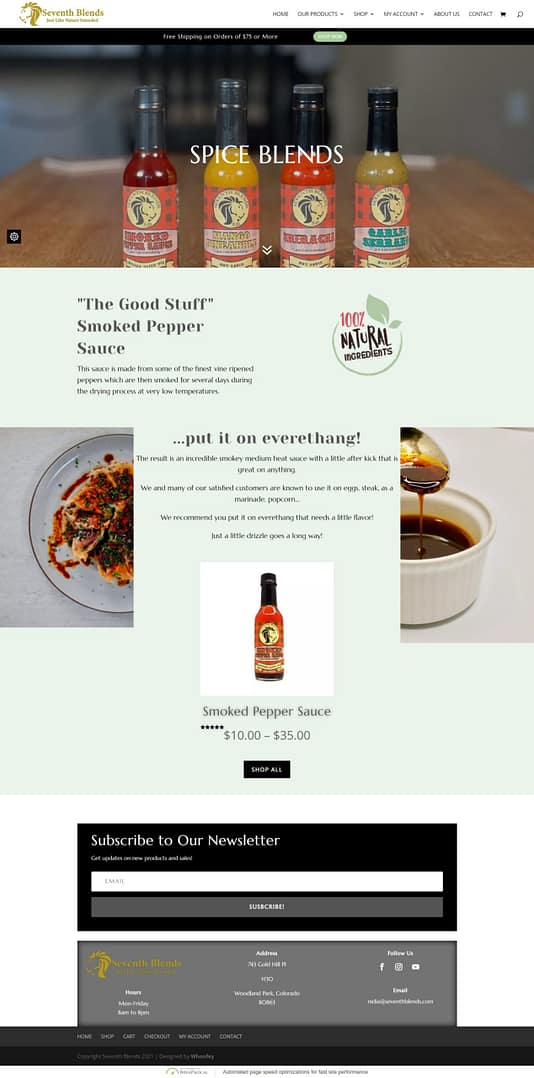The height and width of the screenshot is (1078, 534).
Task: Open the search magnifier icon
Action: 520,14
